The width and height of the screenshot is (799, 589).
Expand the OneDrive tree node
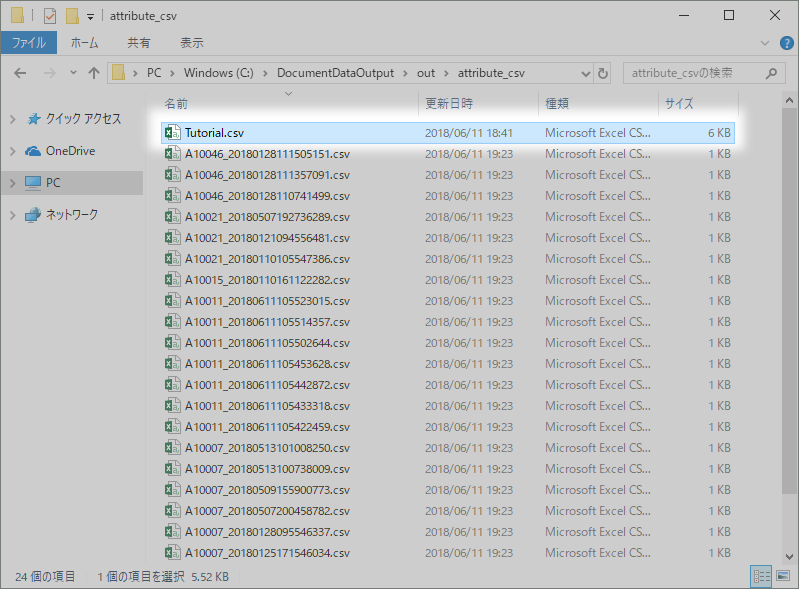12,151
